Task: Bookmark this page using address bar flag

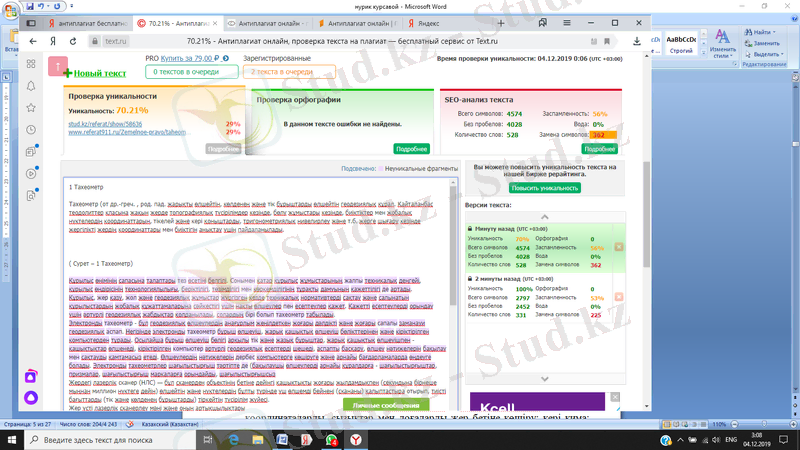Action: click(607, 41)
